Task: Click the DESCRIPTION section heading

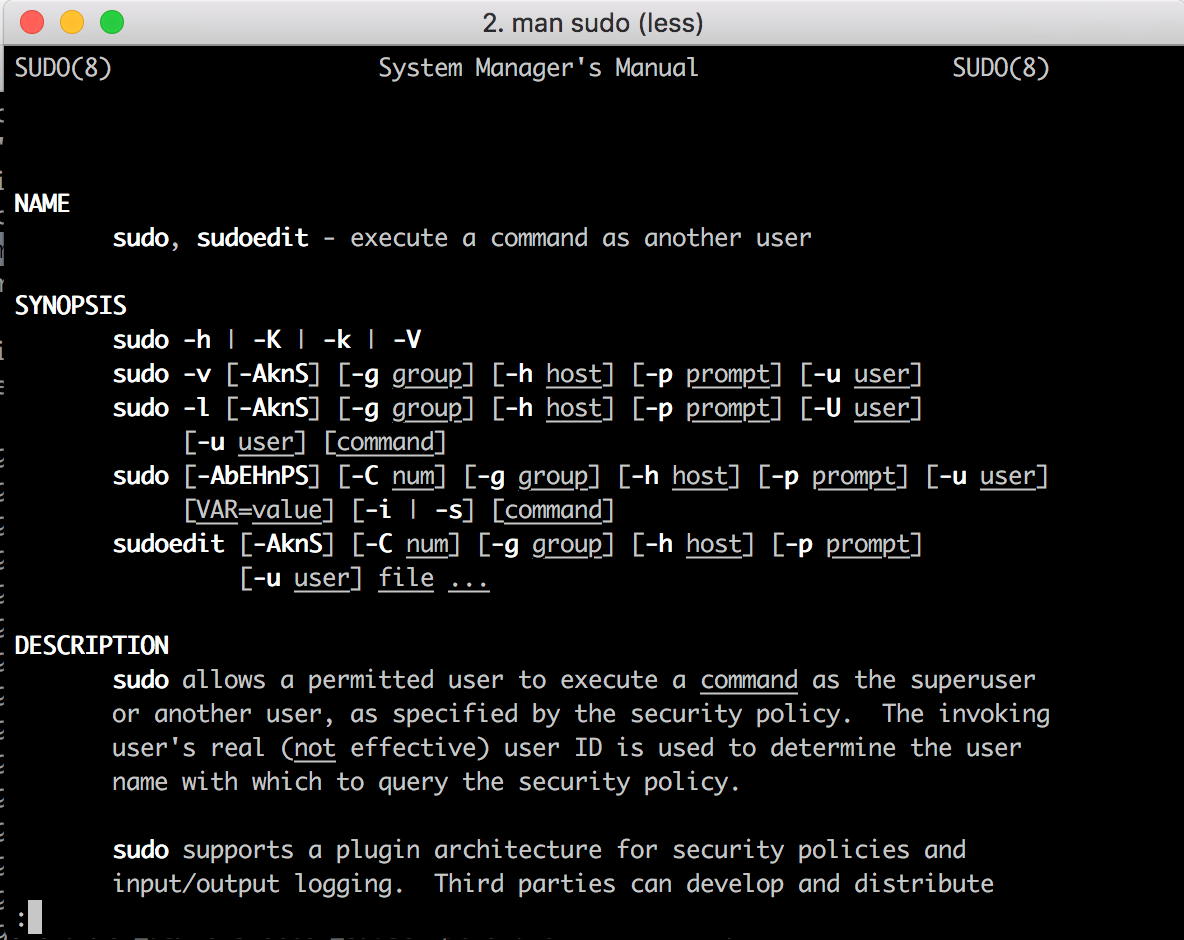Action: (92, 645)
